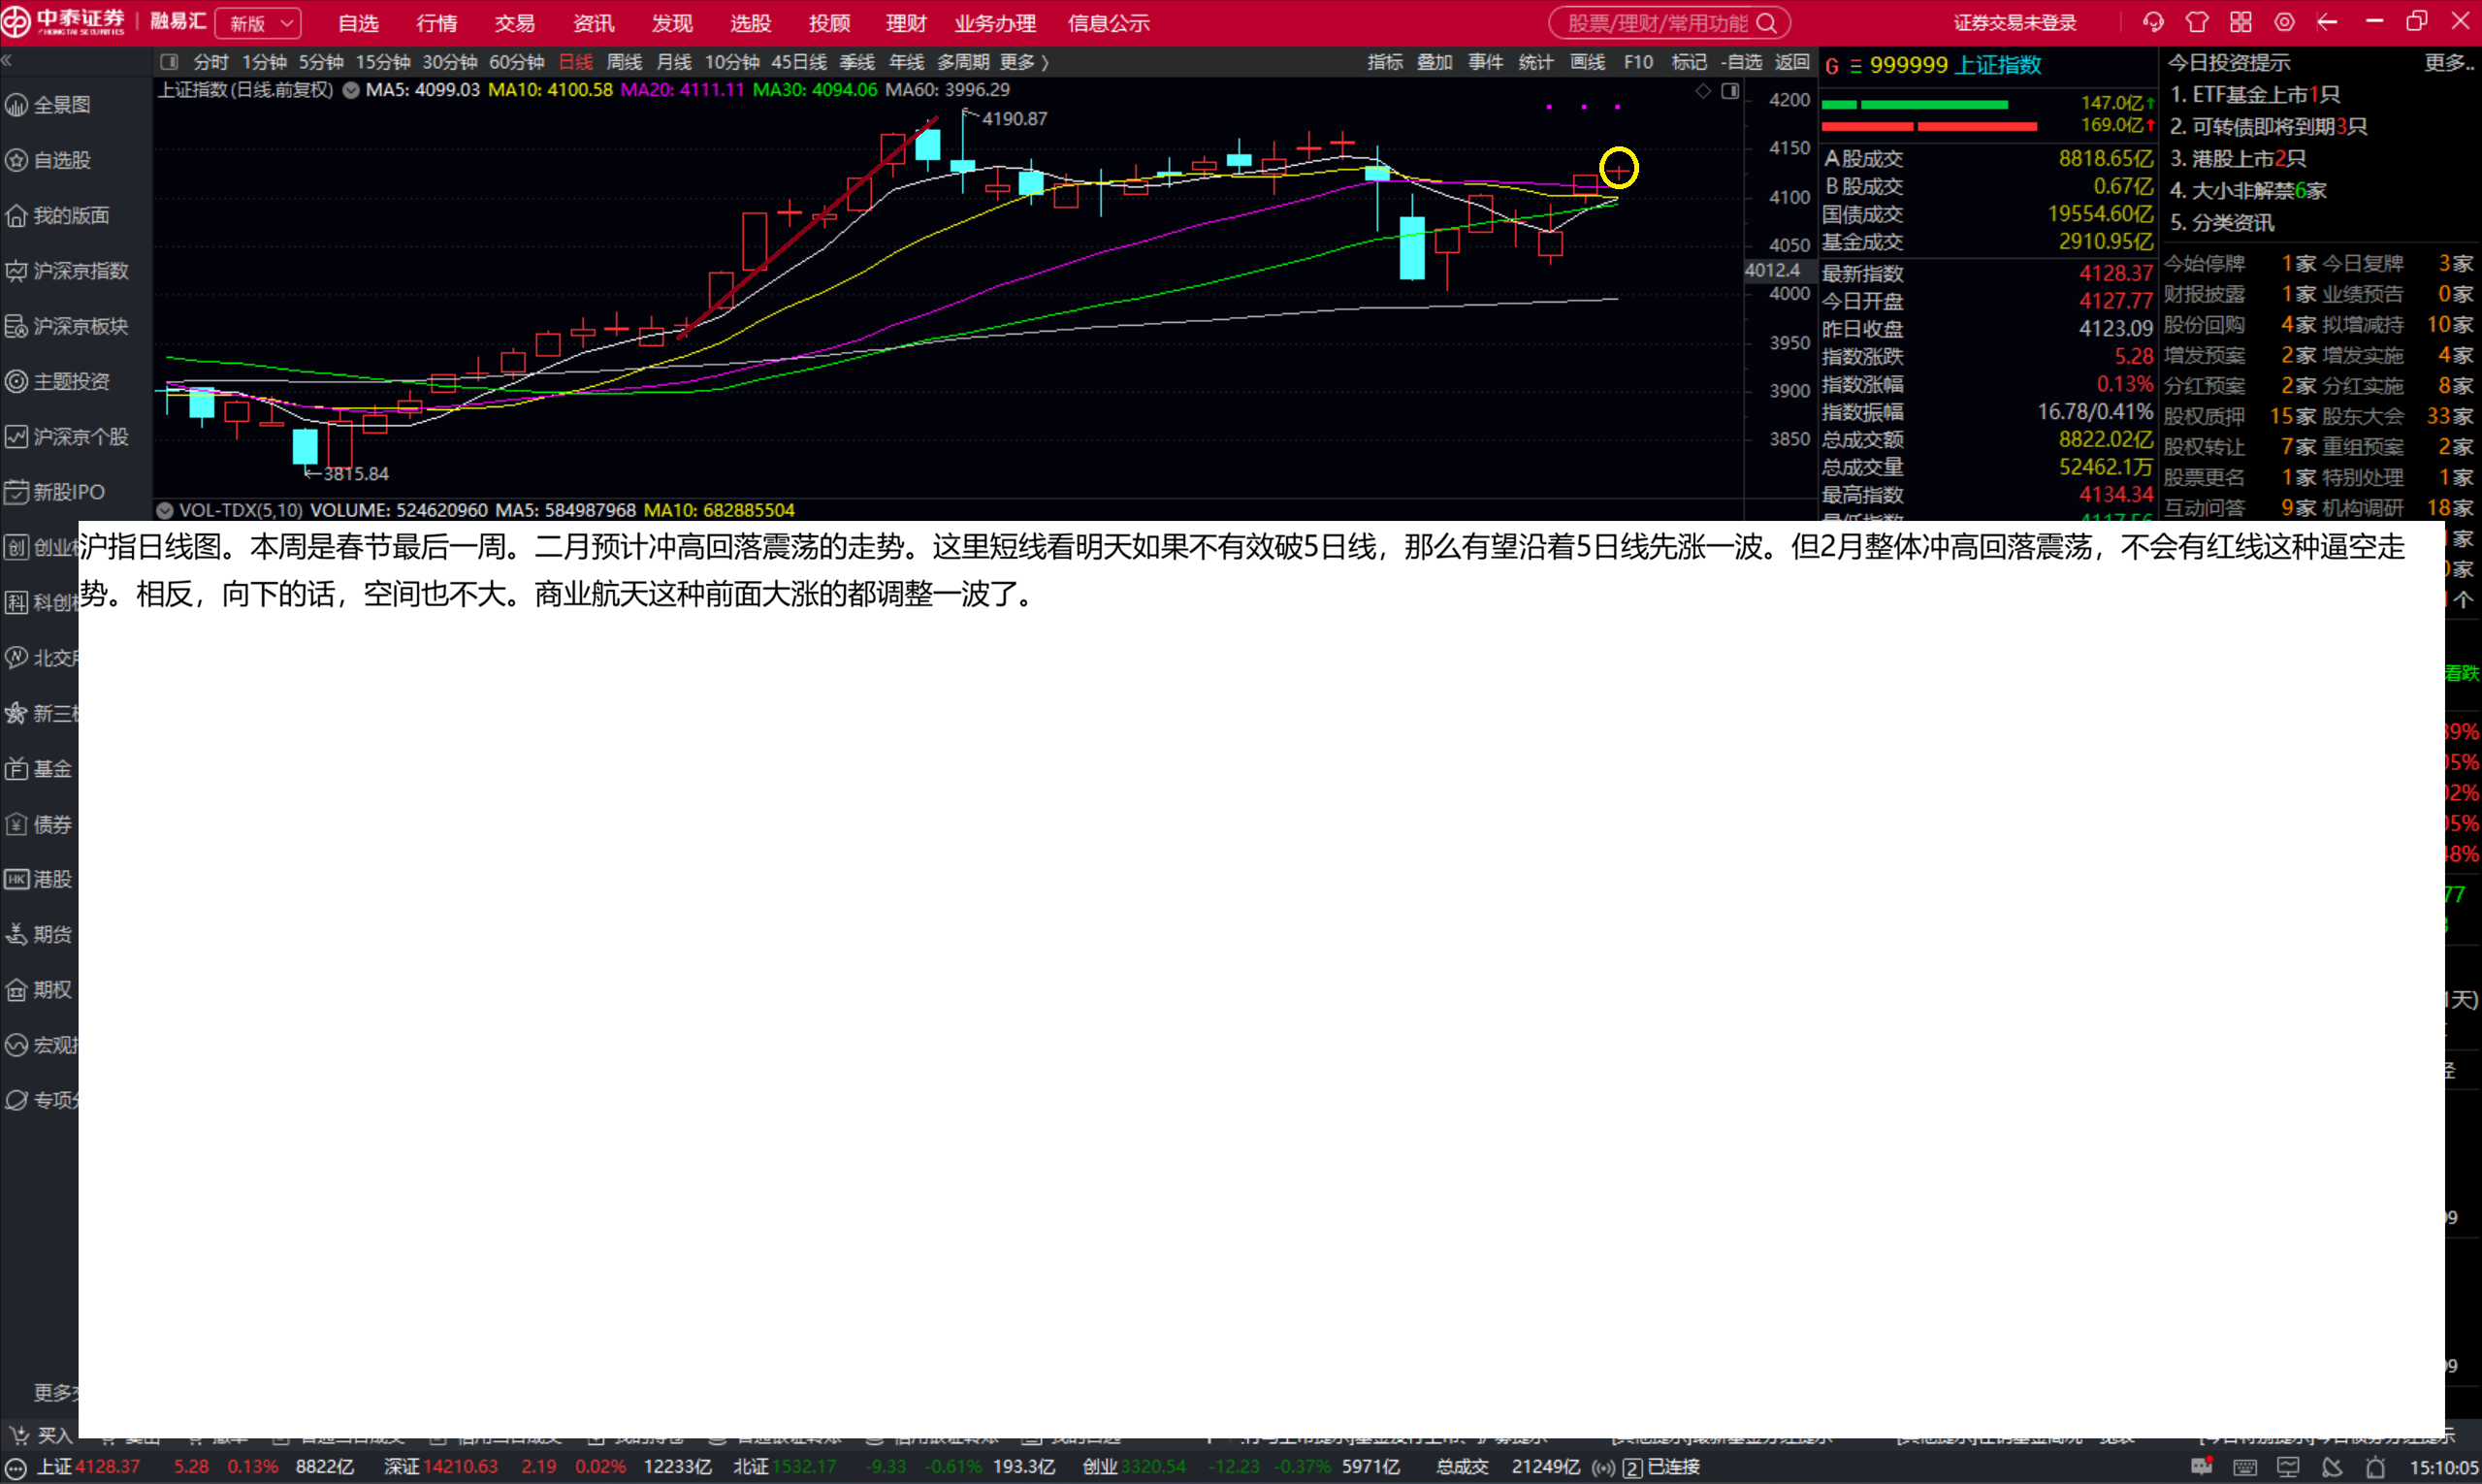Expand MA indicator dropdown arrow

[x=351, y=90]
